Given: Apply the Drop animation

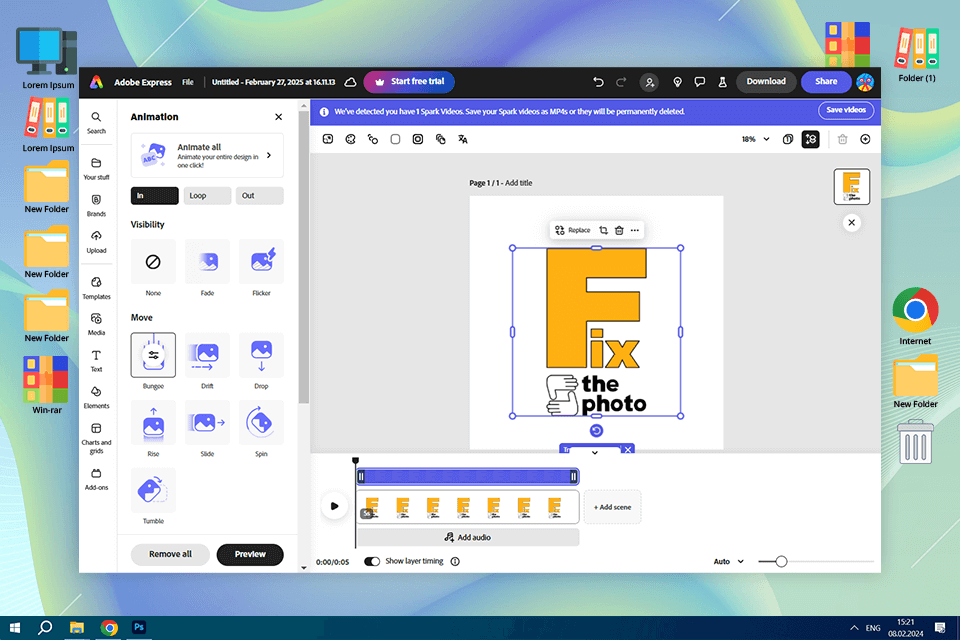Looking at the screenshot, I should click(x=261, y=355).
